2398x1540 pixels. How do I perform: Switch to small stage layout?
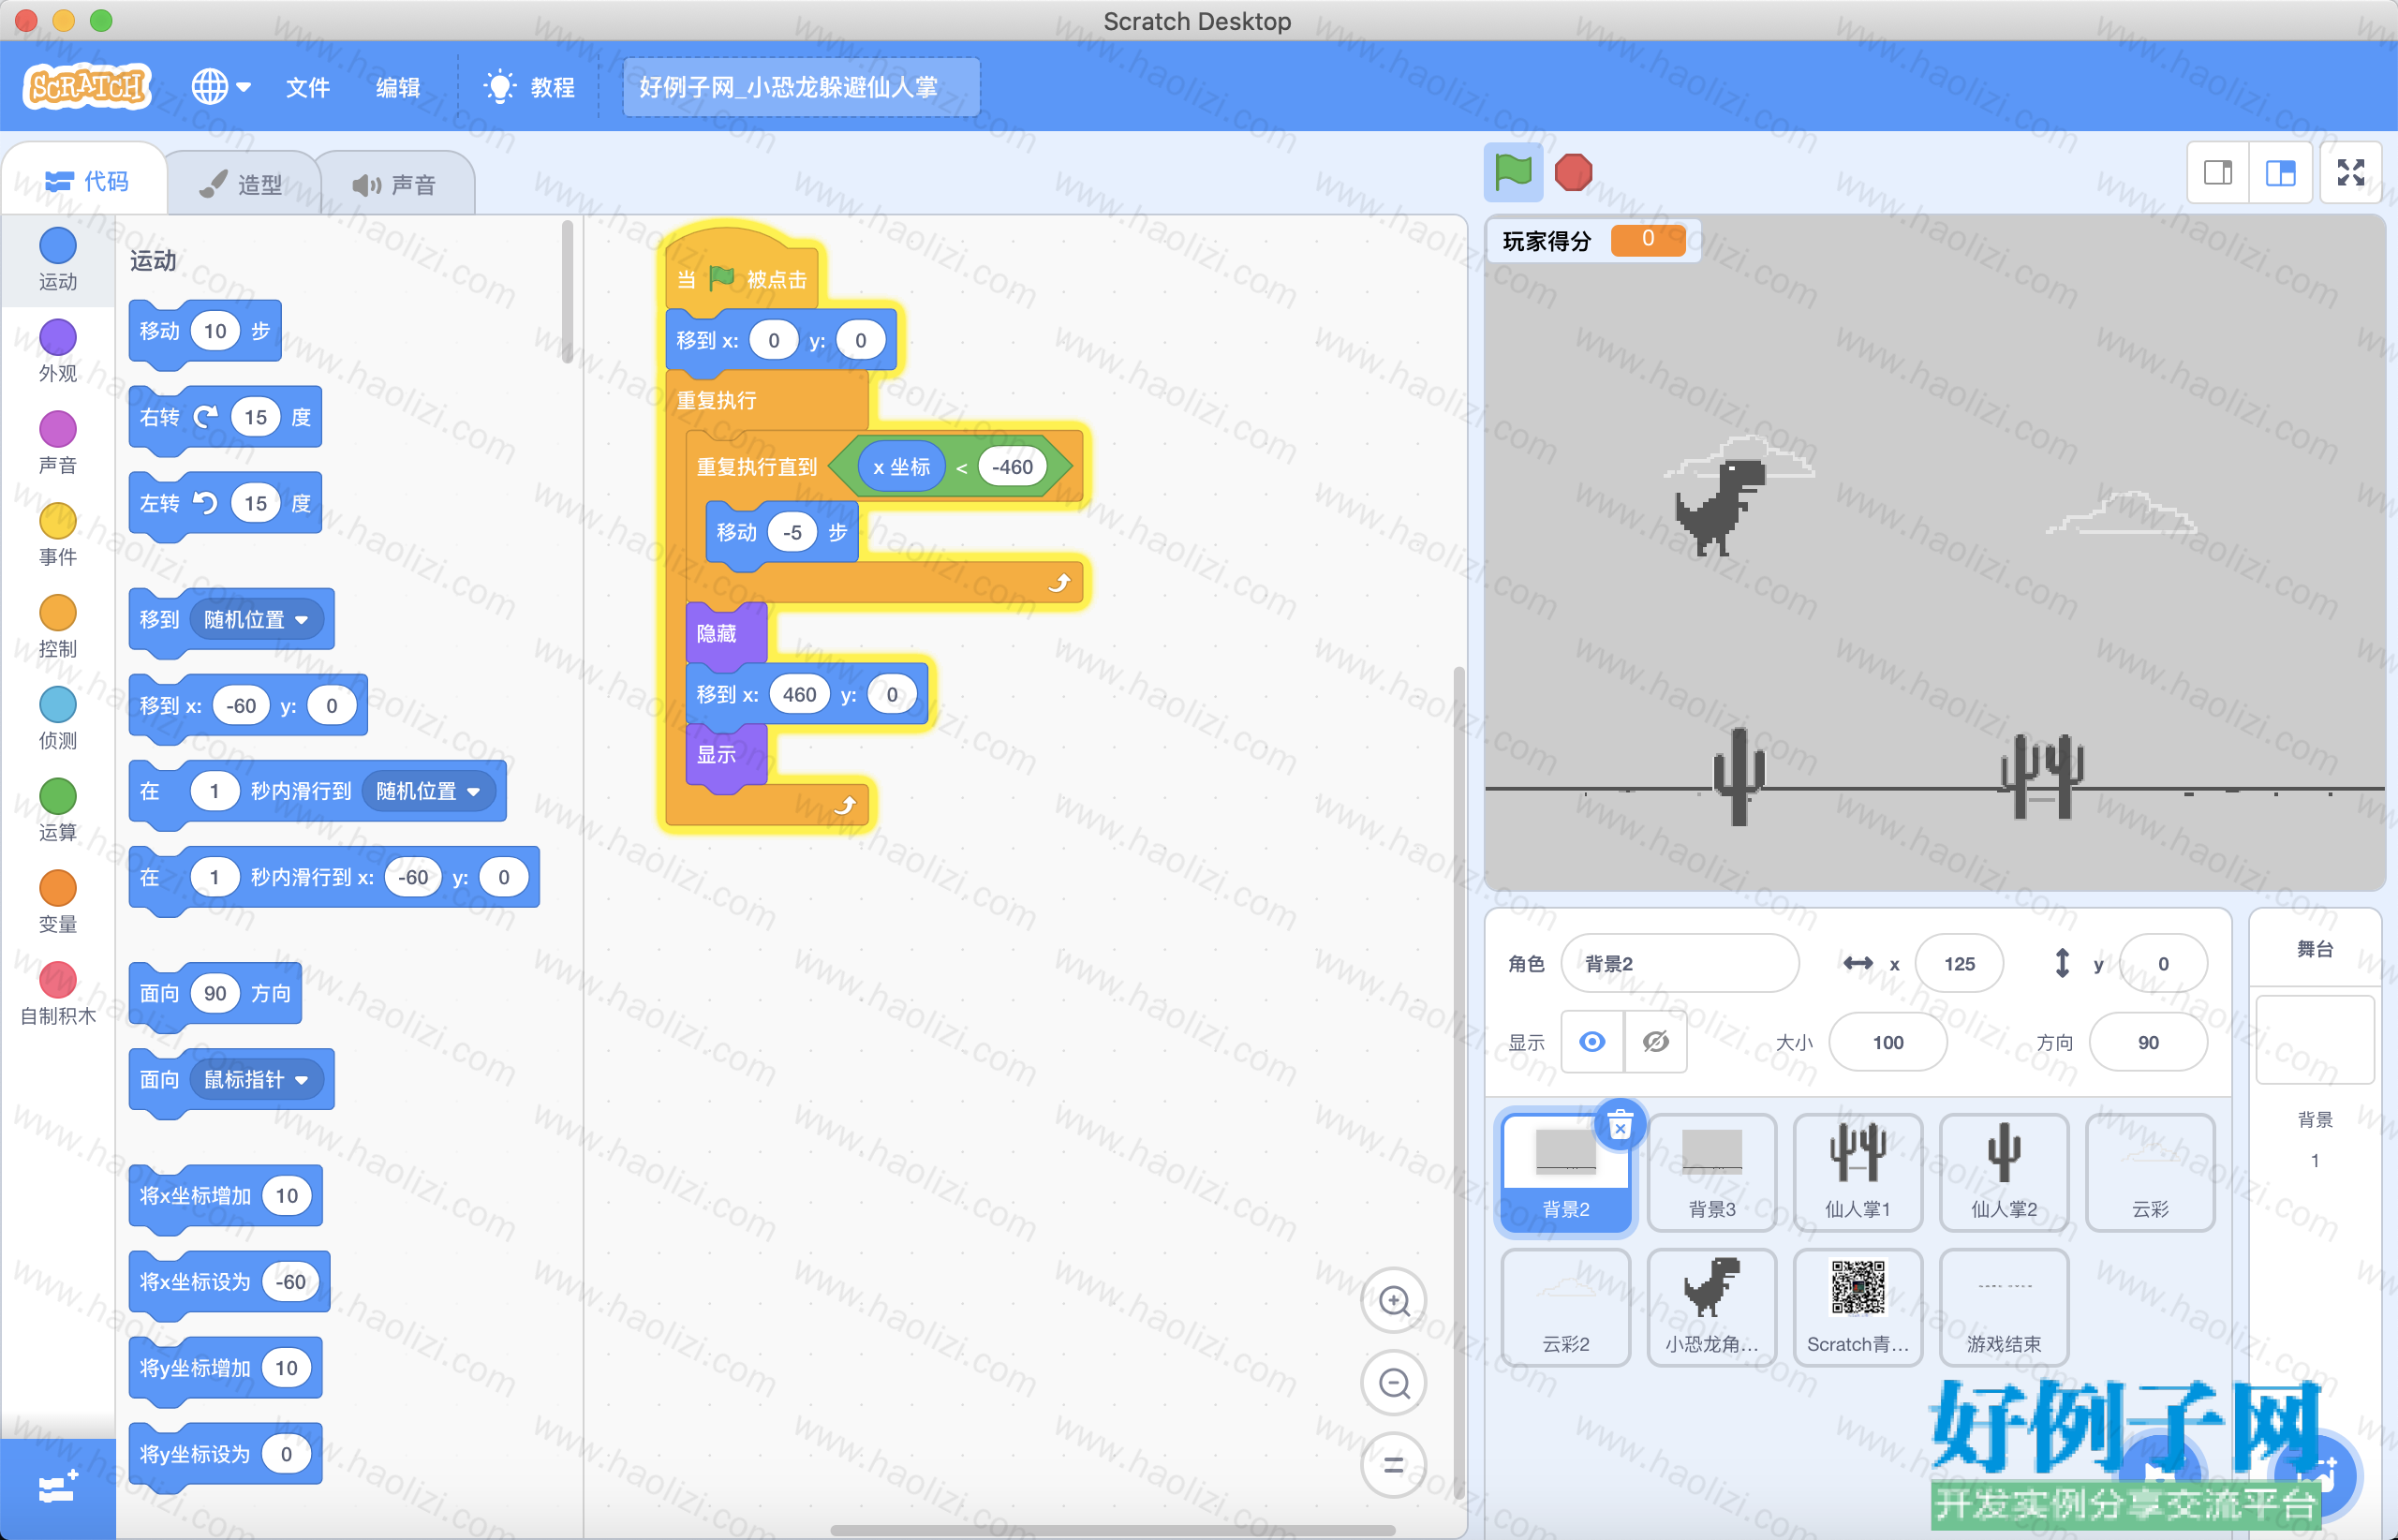tap(2218, 173)
